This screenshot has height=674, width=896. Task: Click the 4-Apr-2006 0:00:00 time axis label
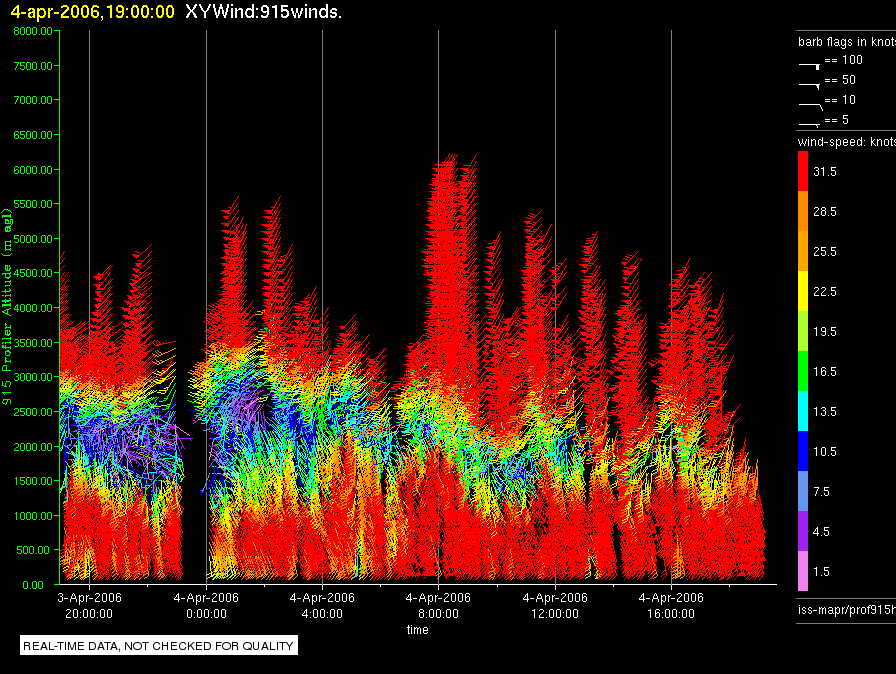tap(206, 605)
